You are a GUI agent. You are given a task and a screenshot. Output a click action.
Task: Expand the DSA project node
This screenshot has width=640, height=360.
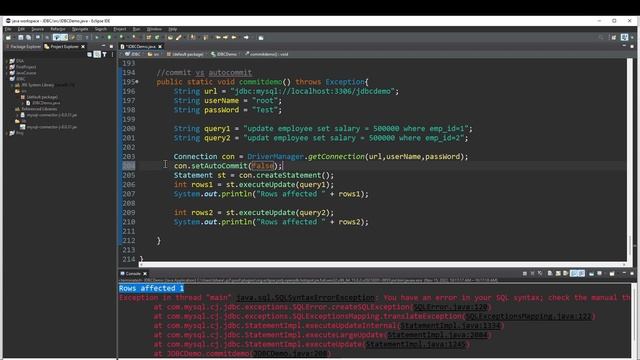click(7, 61)
